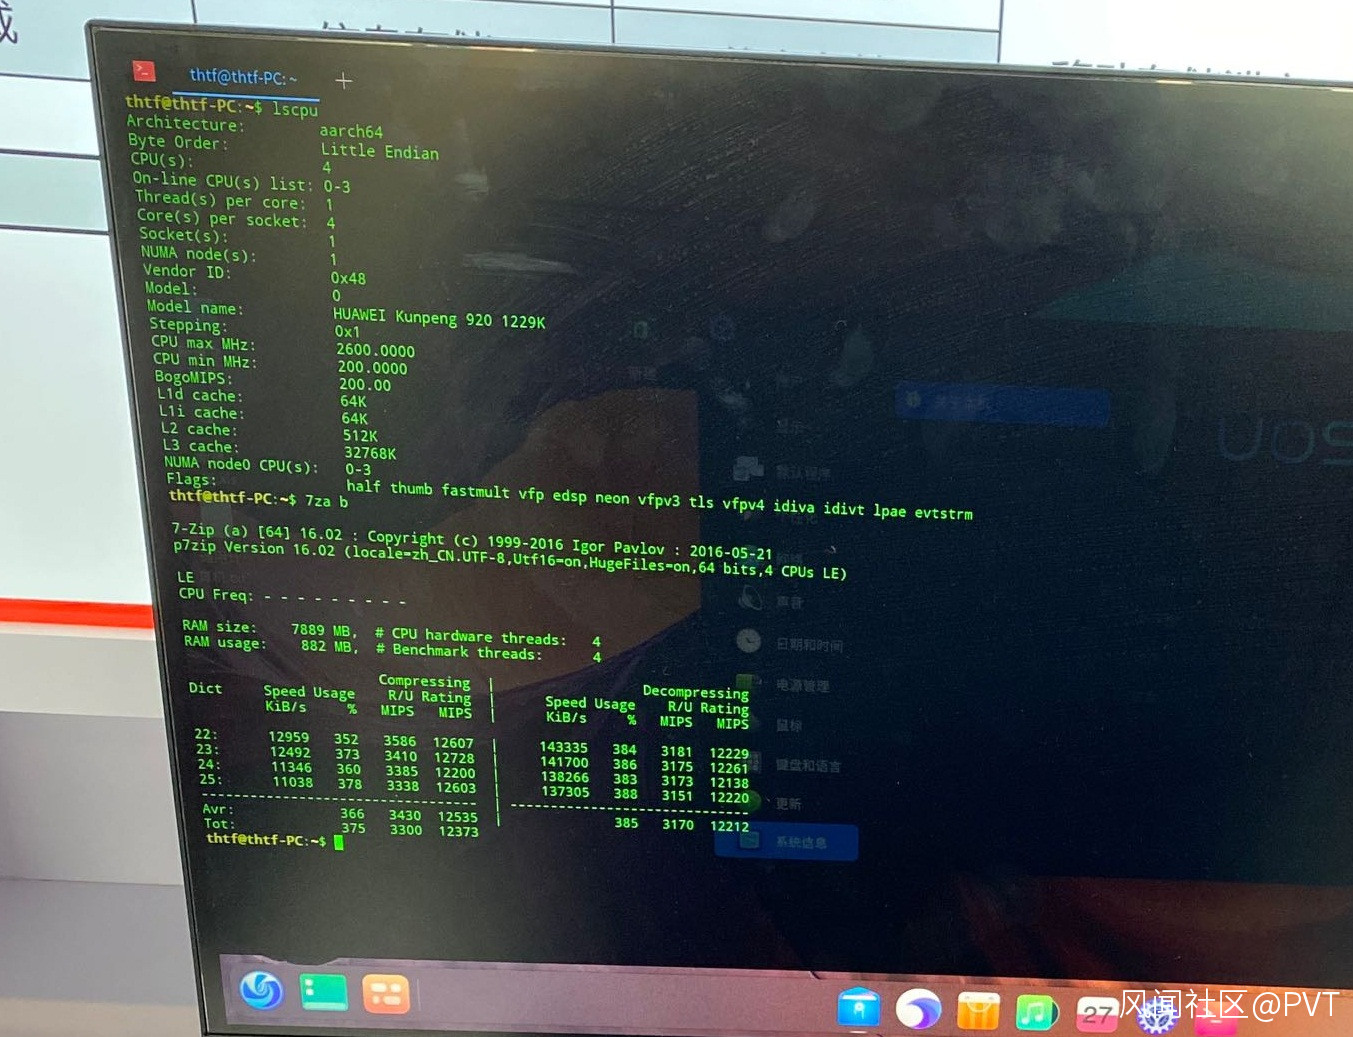Open the orange multitasking view dock icon

coord(385,994)
